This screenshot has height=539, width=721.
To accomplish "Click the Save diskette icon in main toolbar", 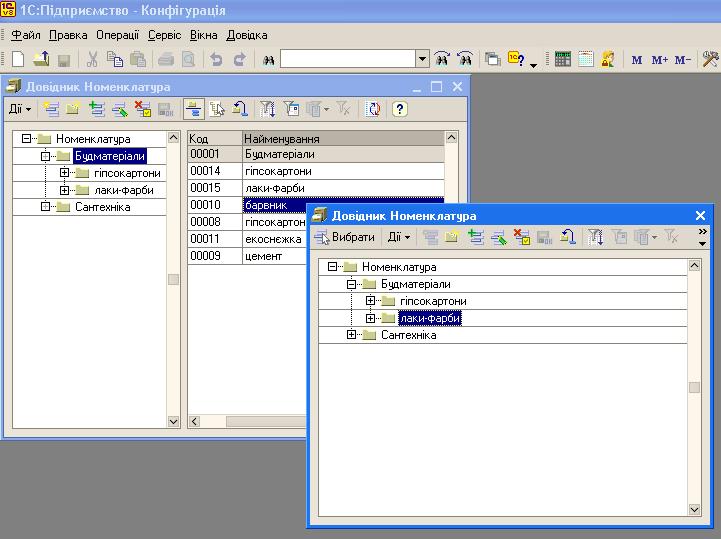I will (x=64, y=60).
